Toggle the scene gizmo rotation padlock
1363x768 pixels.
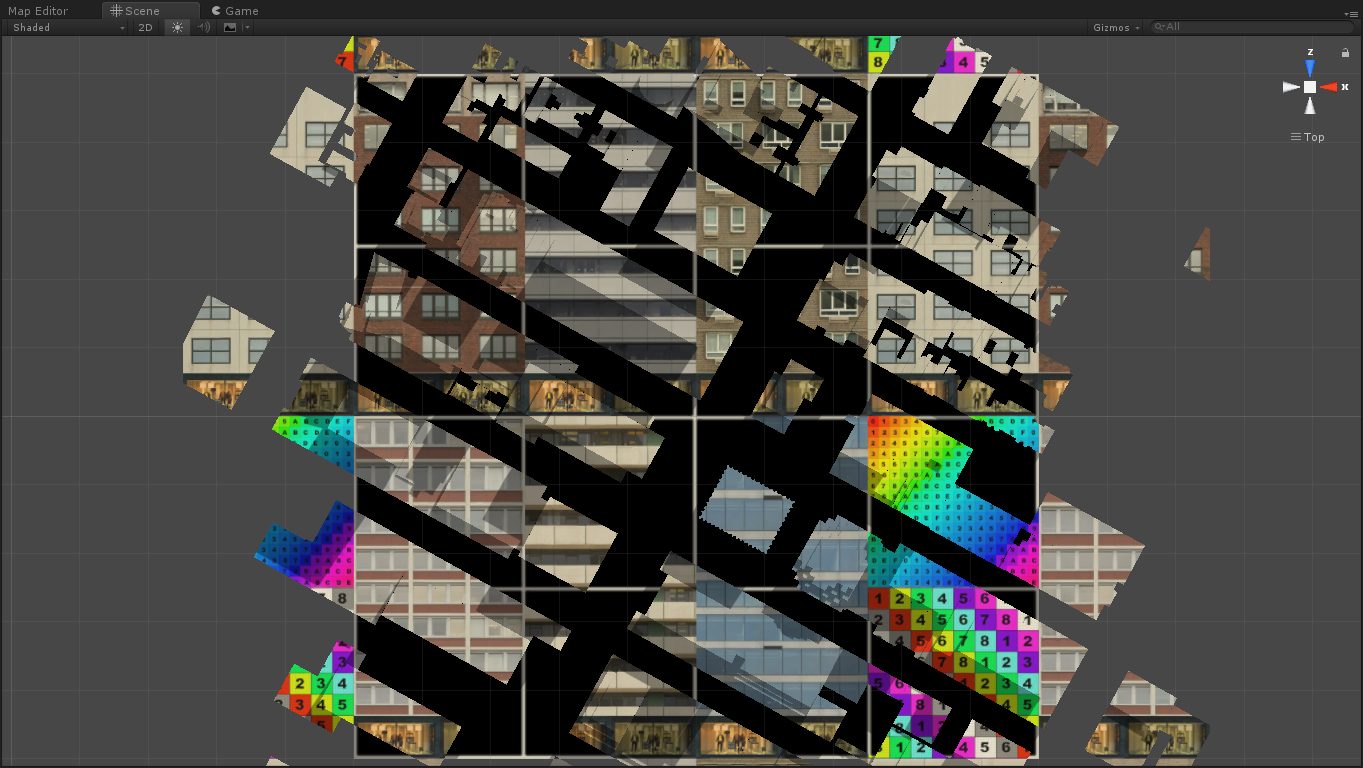pos(1347,52)
